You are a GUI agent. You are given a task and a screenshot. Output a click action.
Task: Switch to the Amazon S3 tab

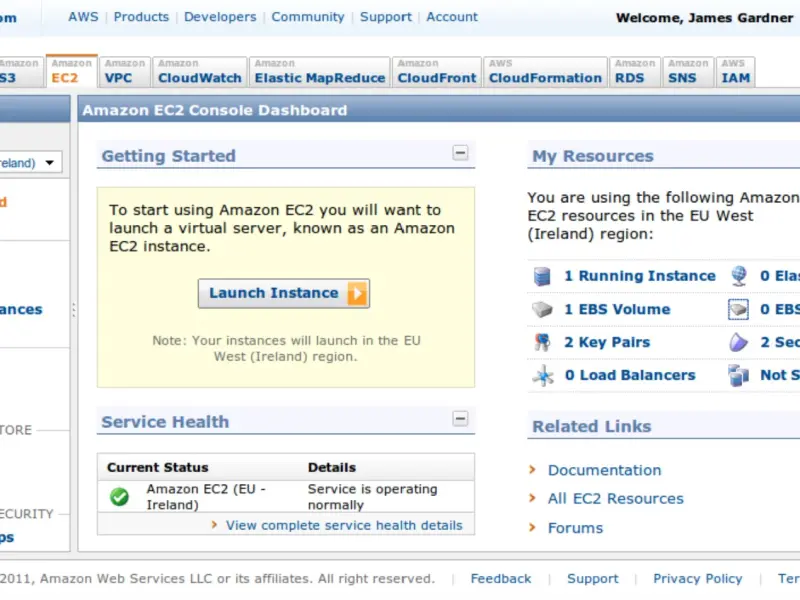click(19, 71)
